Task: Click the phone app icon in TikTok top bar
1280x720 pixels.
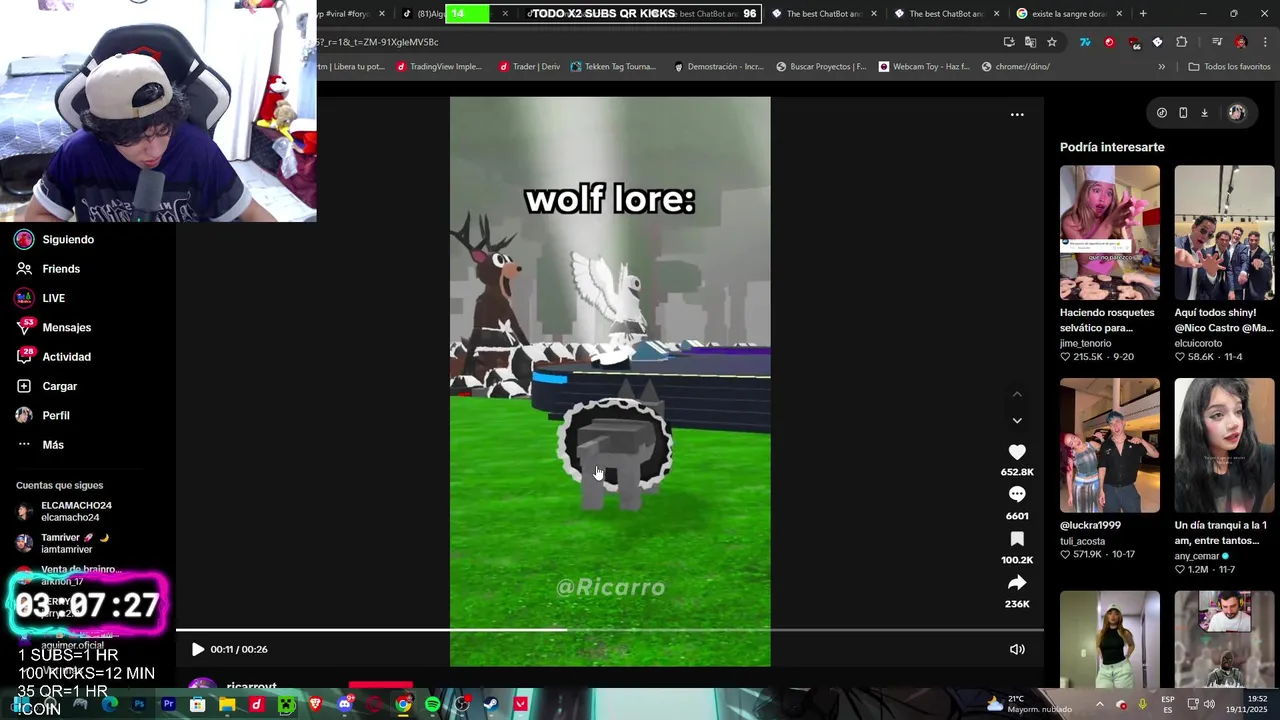Action: (1183, 113)
